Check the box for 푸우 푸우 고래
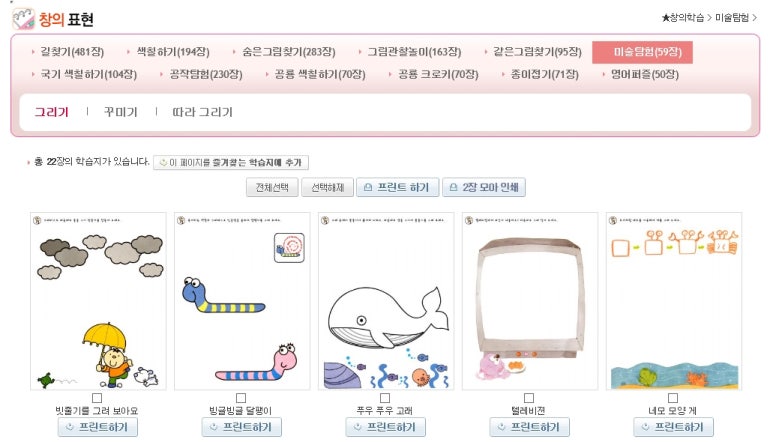The width and height of the screenshot is (773, 442). point(385,398)
